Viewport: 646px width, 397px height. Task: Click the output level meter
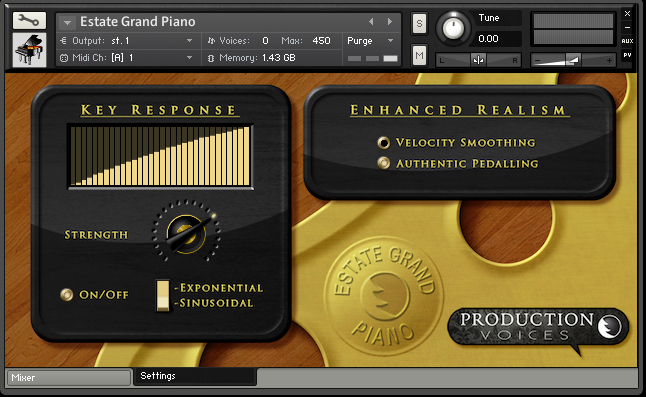click(573, 29)
